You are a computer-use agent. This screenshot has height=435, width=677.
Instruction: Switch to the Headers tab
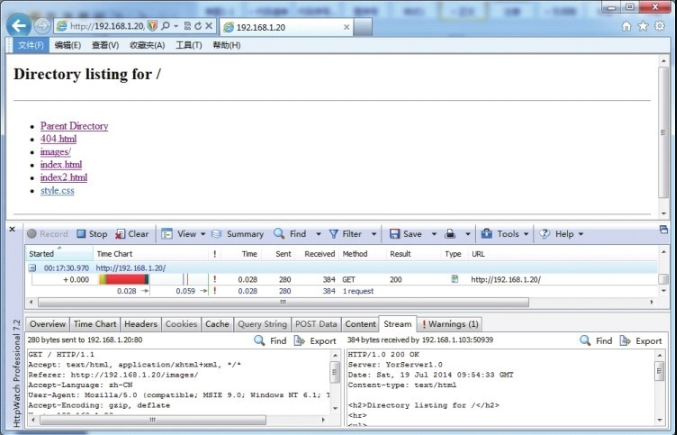point(141,324)
